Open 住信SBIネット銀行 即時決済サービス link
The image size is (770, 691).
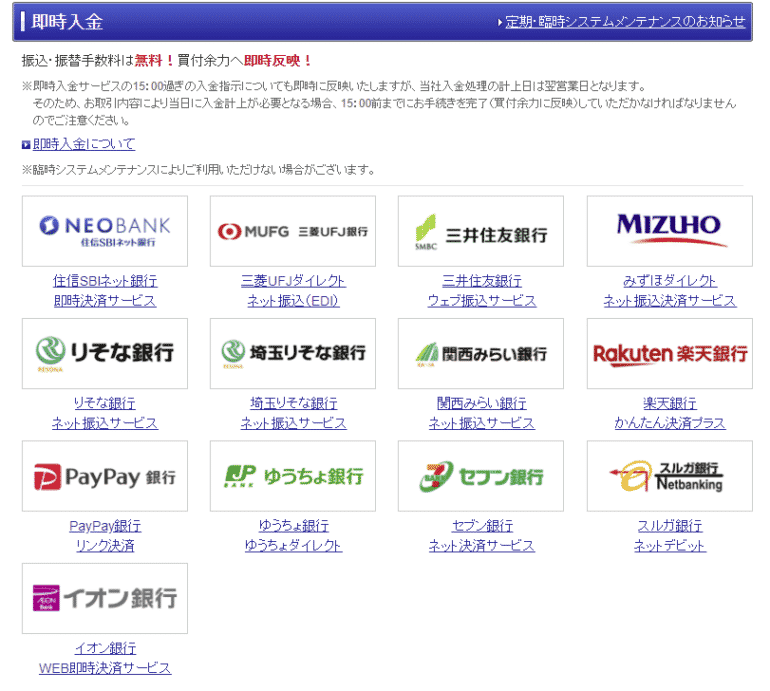(x=105, y=291)
